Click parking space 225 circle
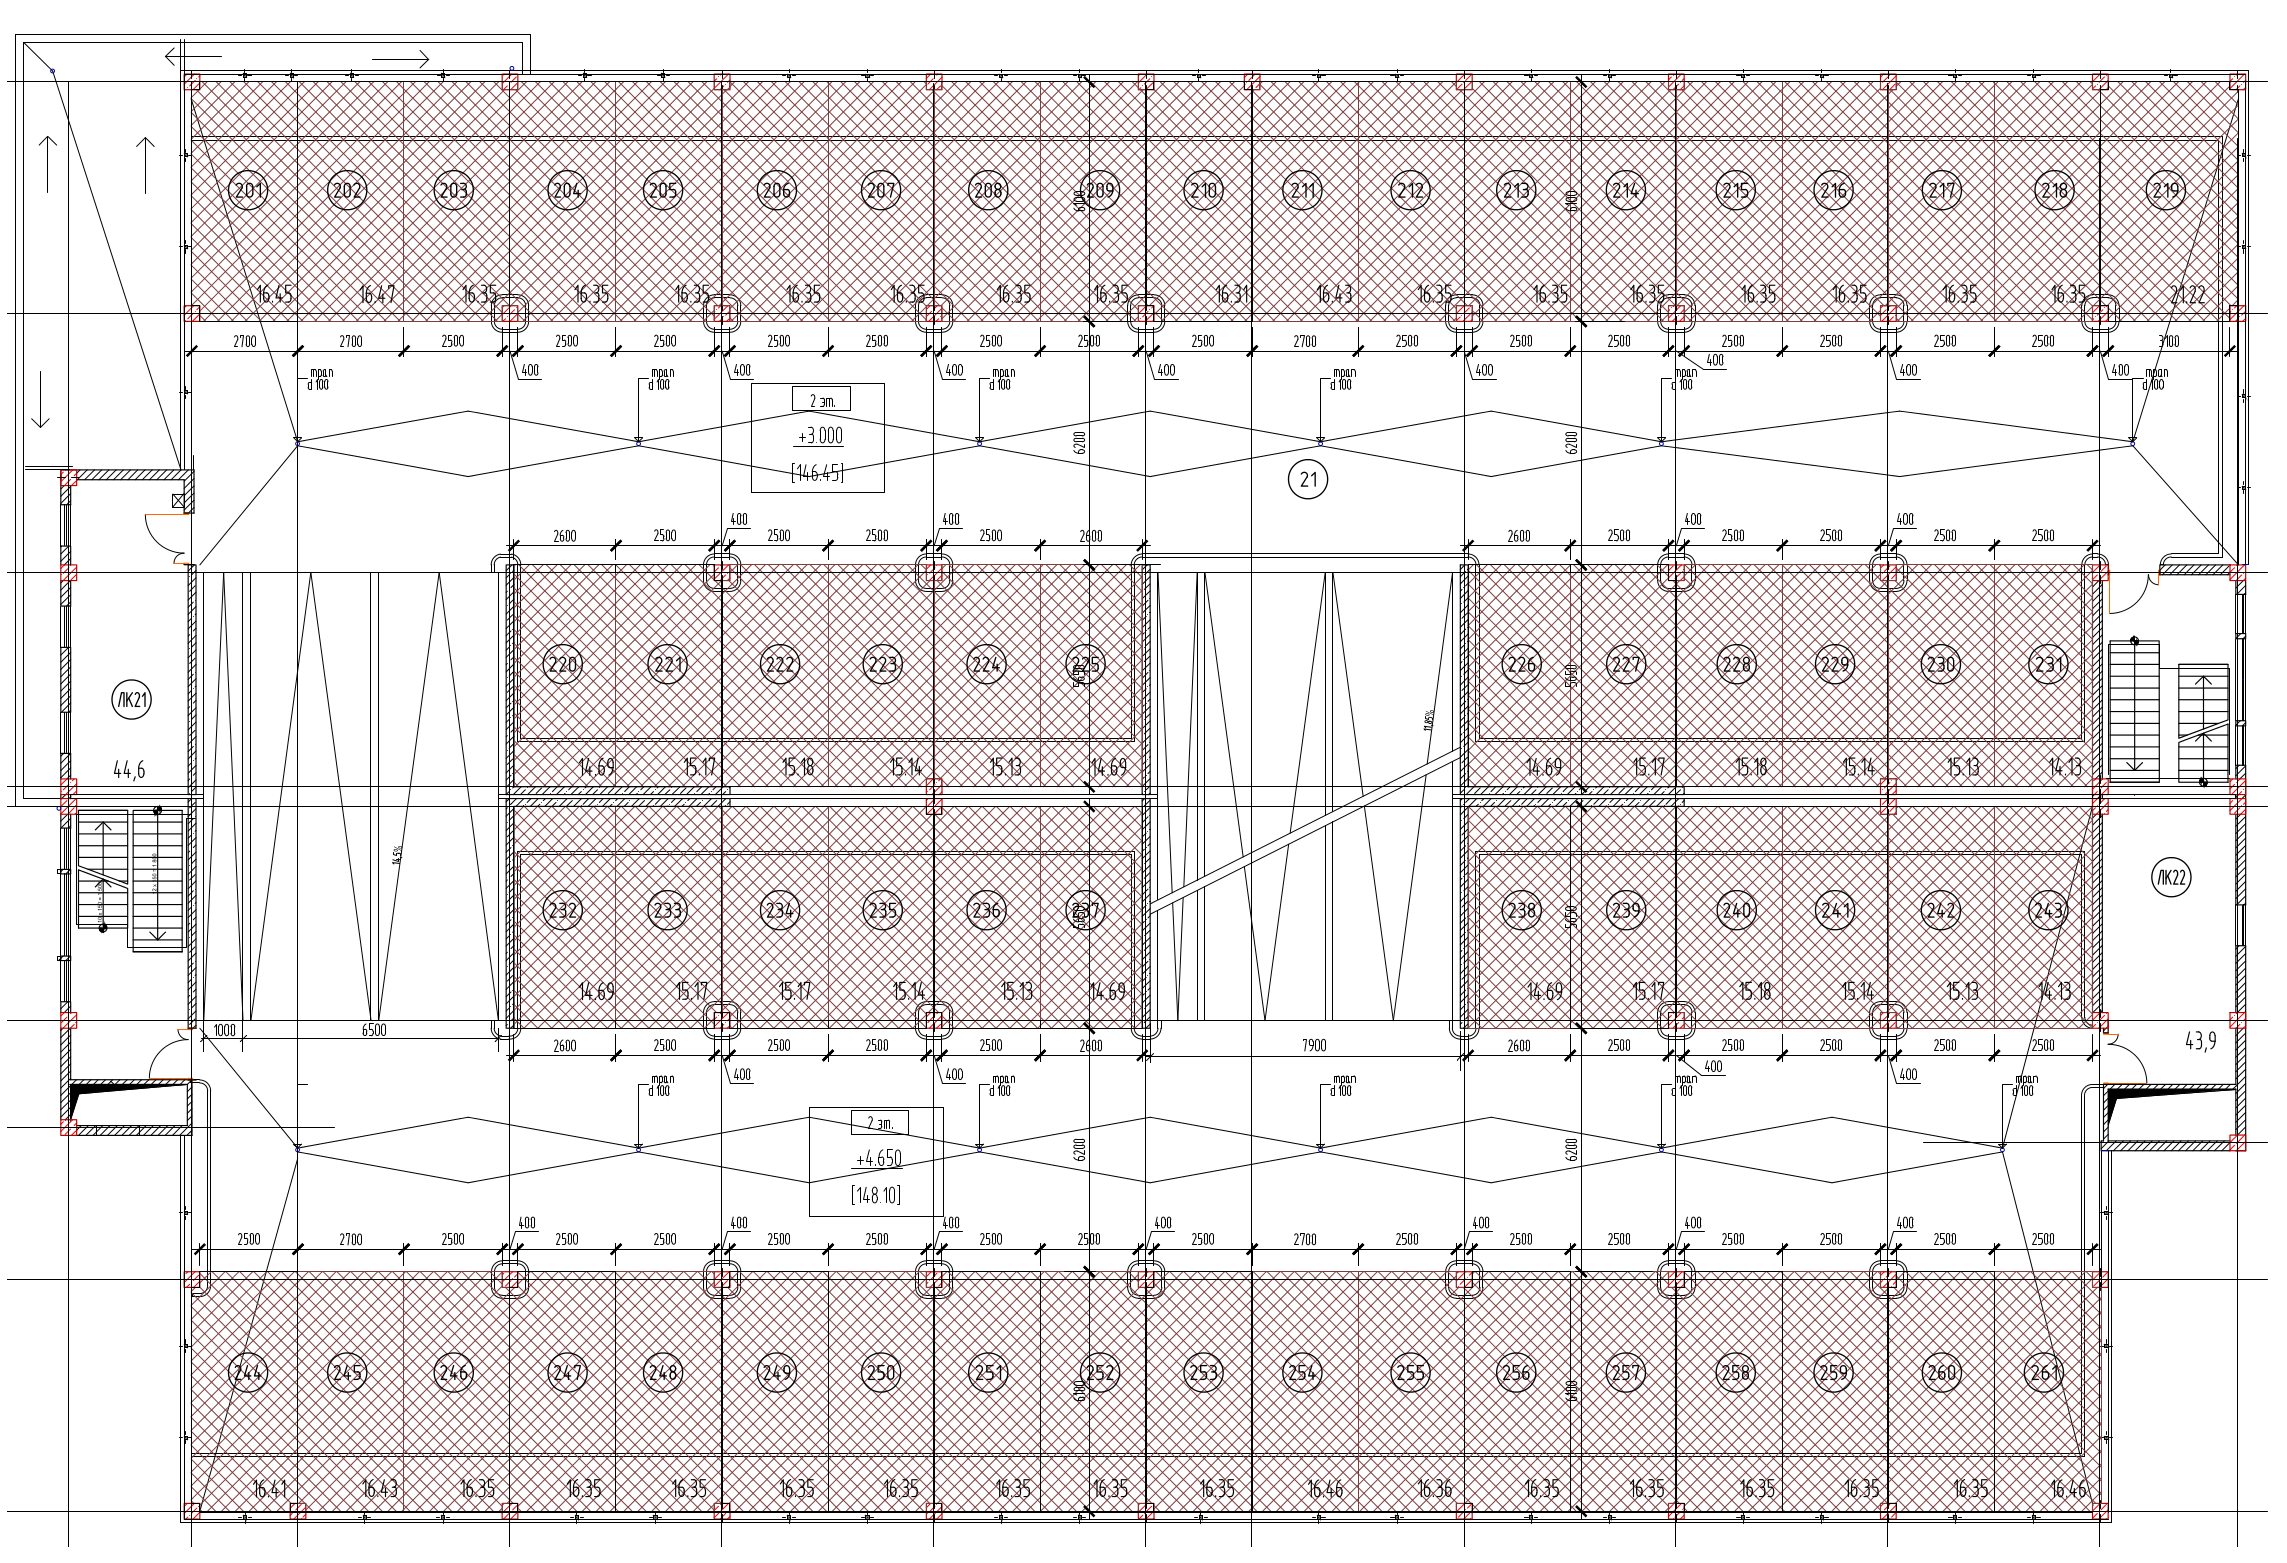Viewport: 2287px width, 1563px height. [x=1085, y=664]
